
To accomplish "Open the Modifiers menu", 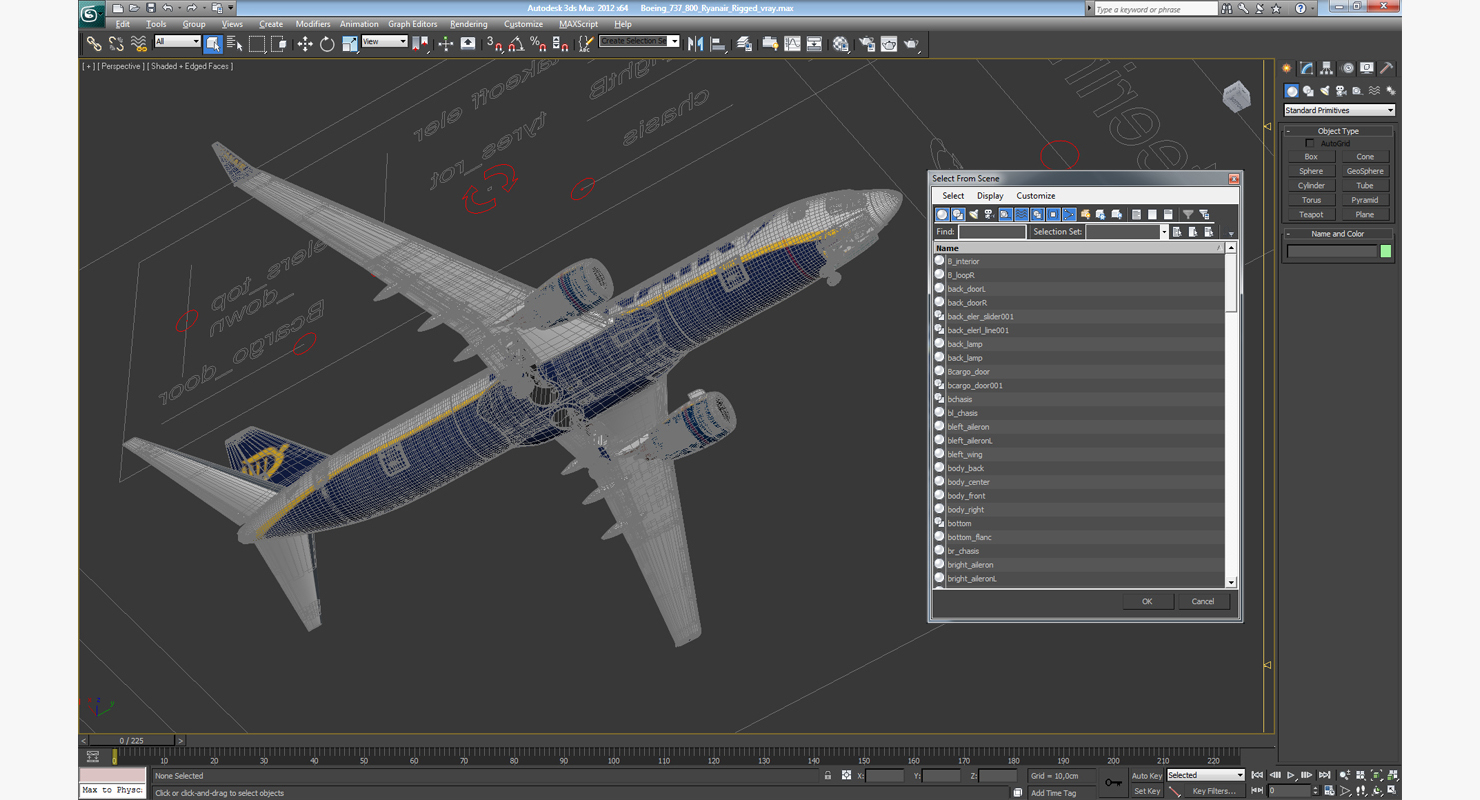I will [x=313, y=24].
